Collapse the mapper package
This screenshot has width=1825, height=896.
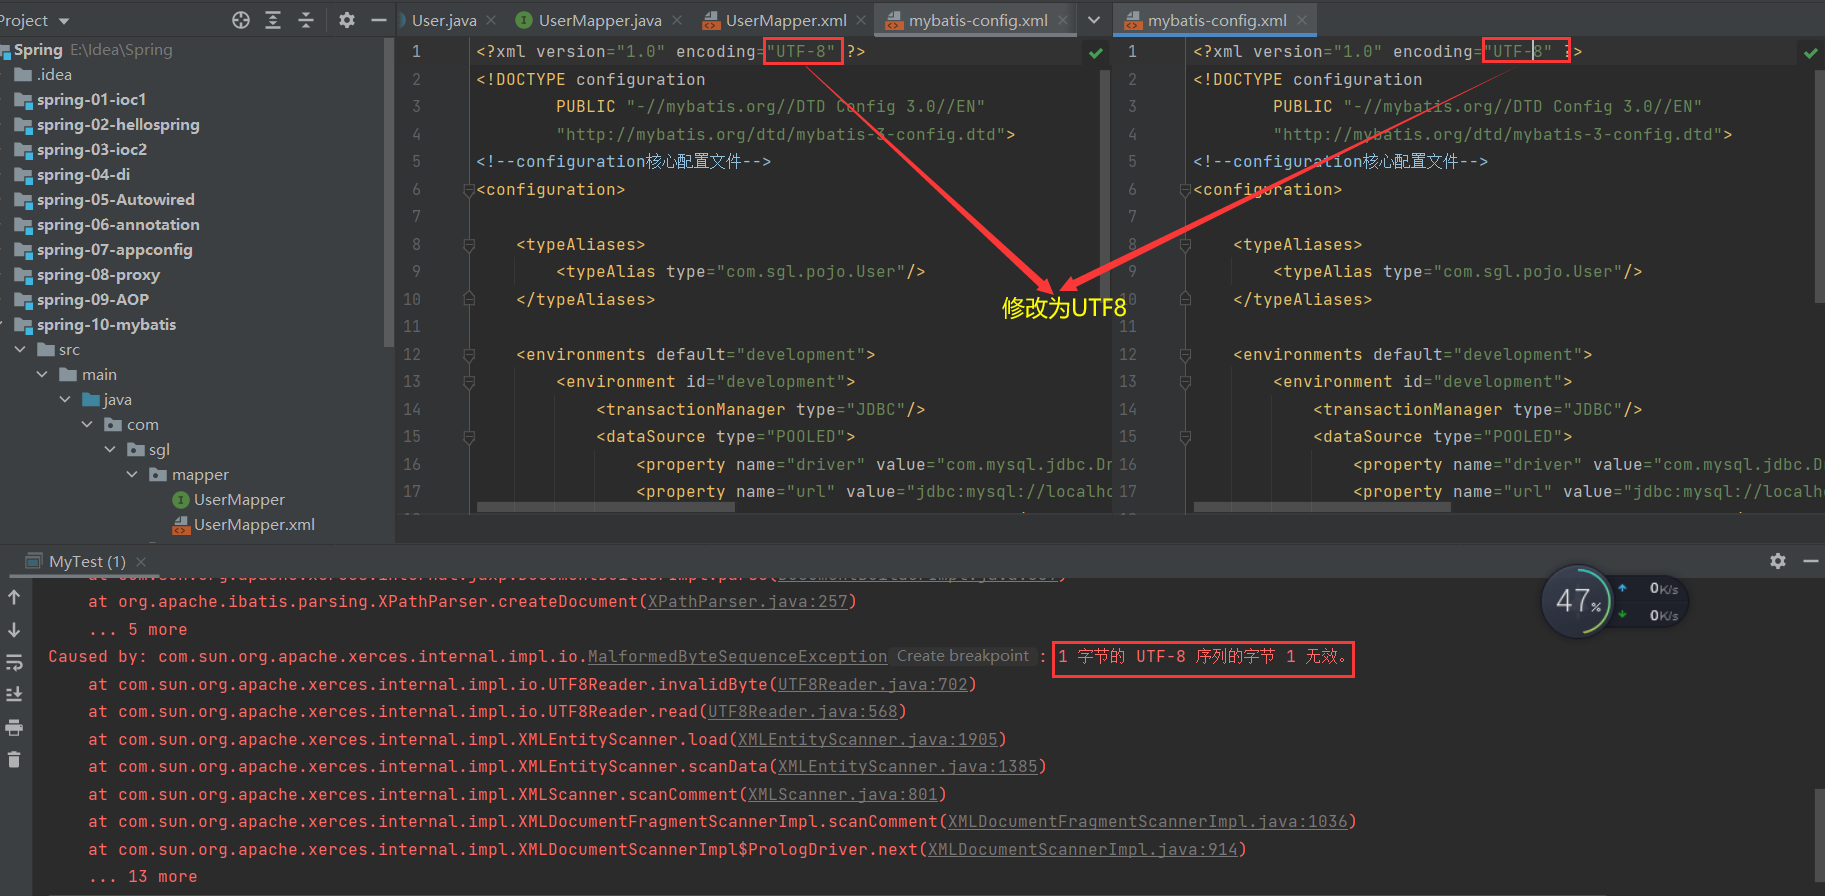click(x=132, y=475)
